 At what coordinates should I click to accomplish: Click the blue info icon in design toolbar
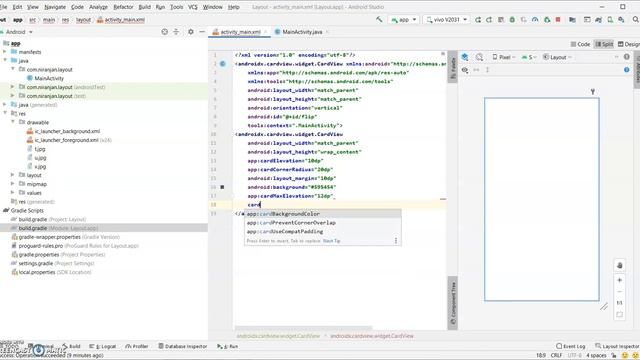point(627,70)
